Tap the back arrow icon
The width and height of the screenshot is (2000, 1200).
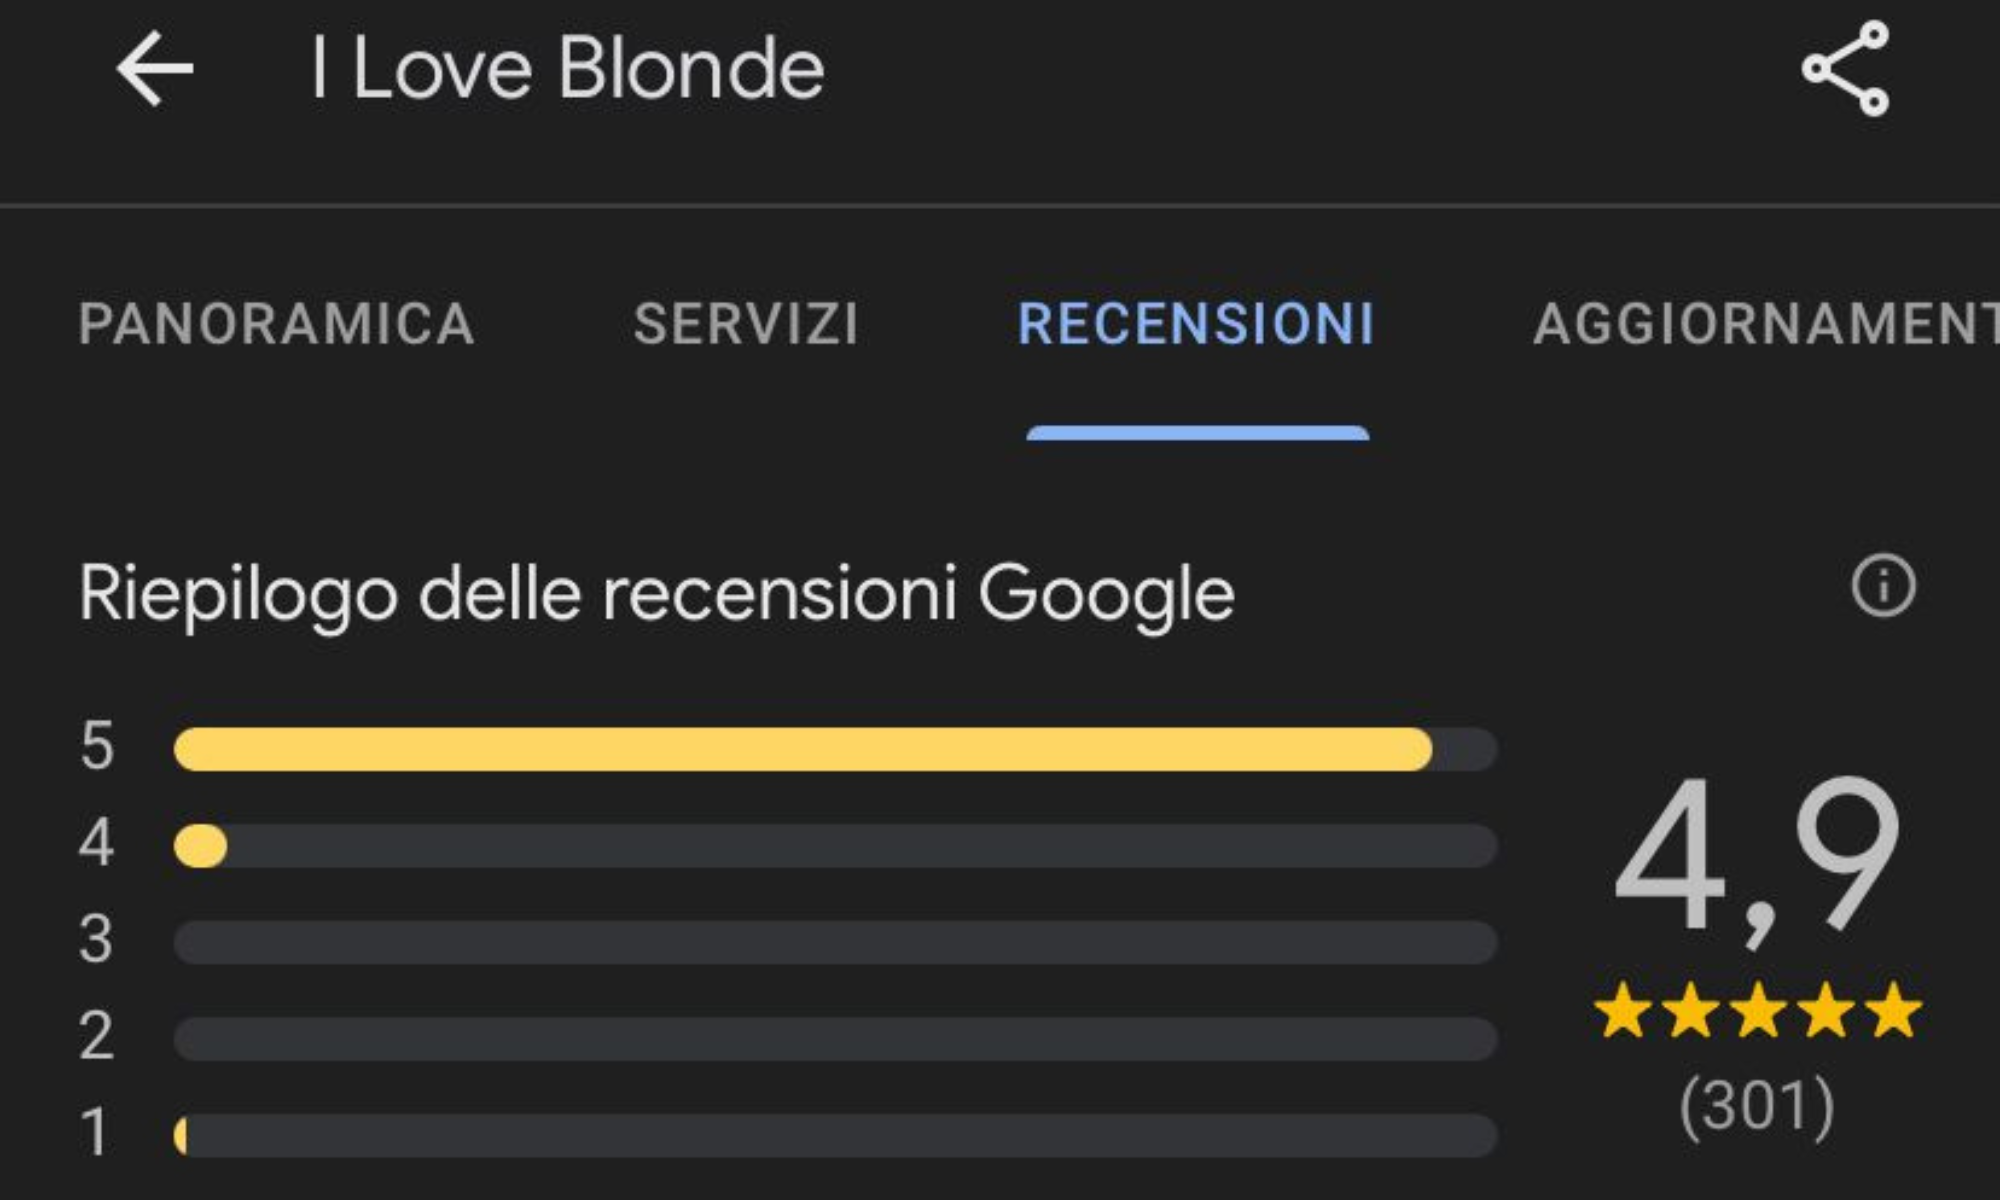(x=155, y=69)
